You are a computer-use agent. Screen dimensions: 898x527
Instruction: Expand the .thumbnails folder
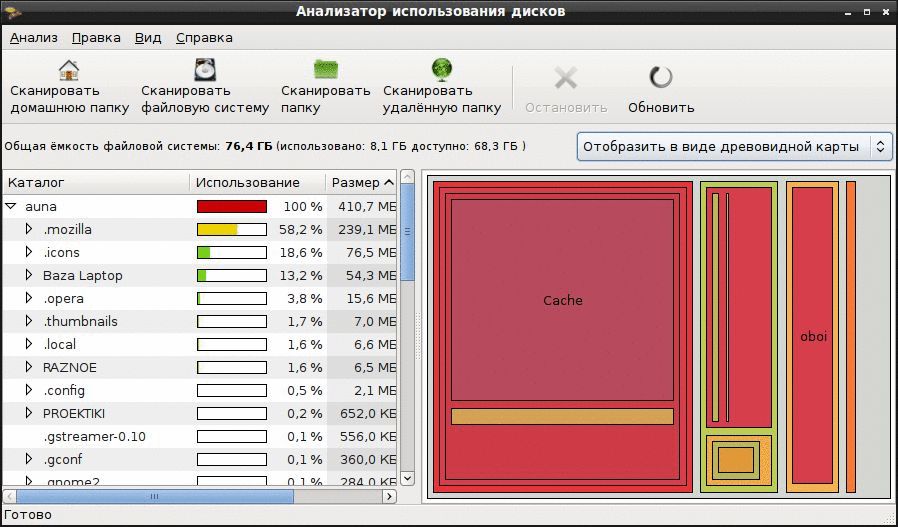pos(29,321)
